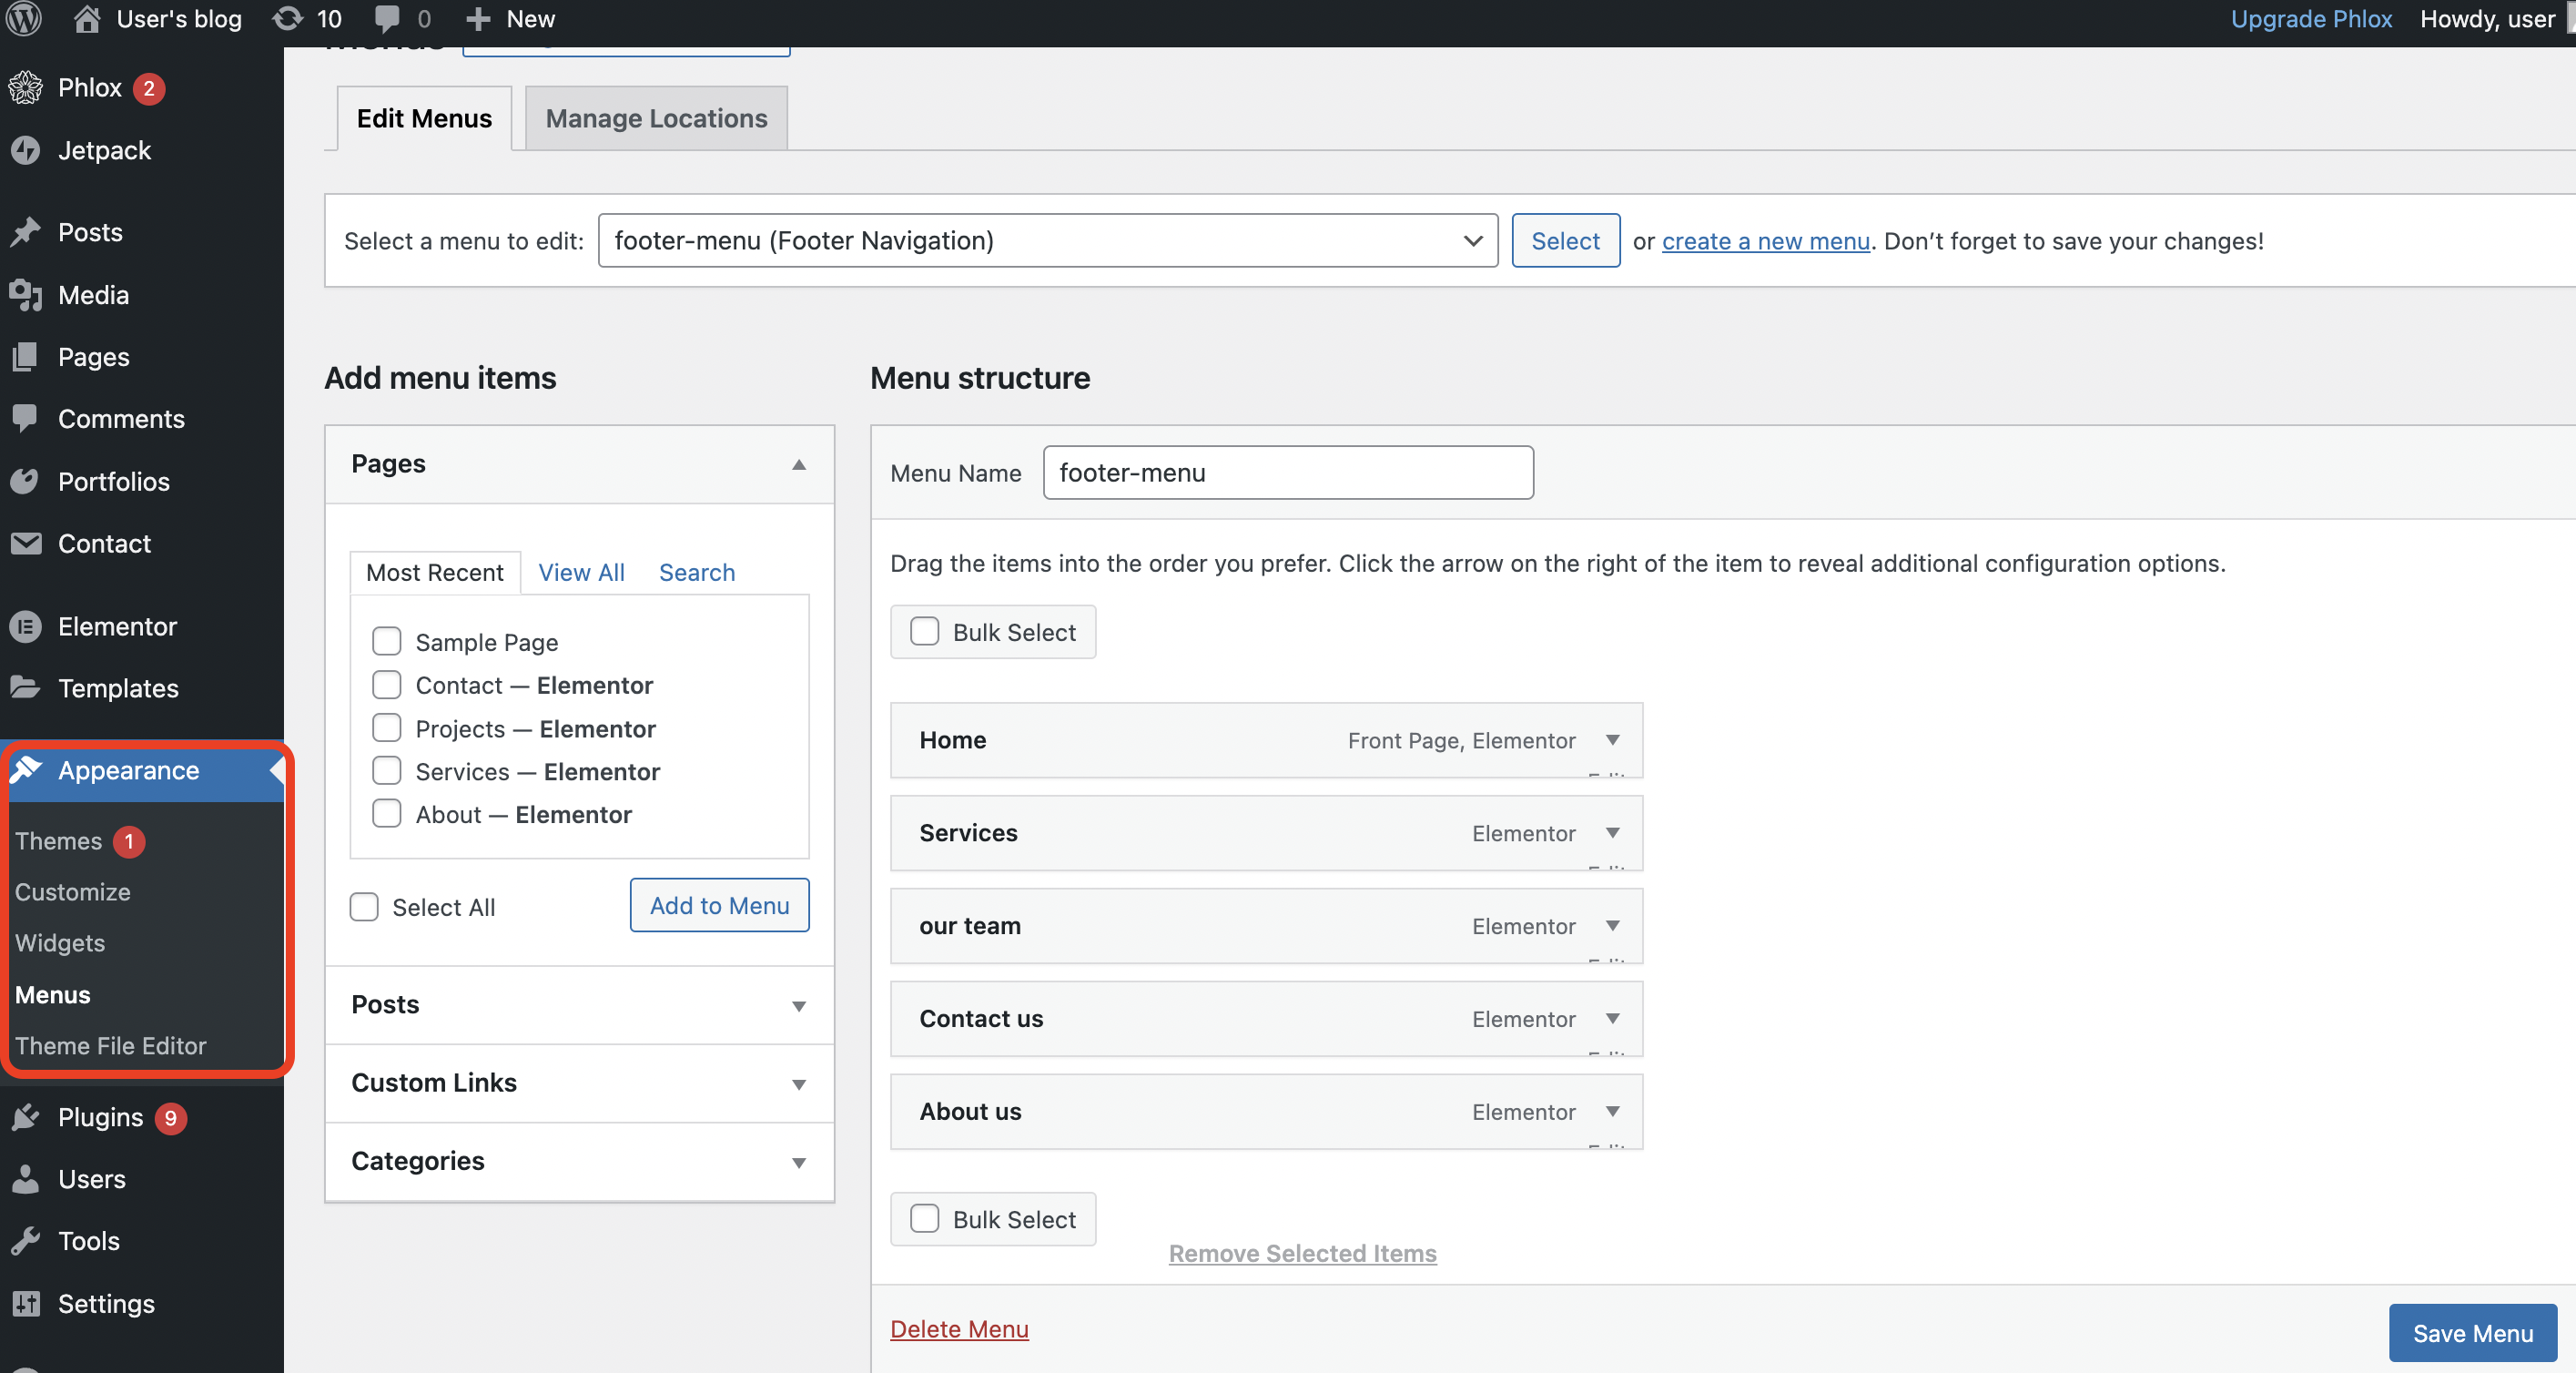
Task: Click the WordPress logo icon
Action: coord(24,19)
